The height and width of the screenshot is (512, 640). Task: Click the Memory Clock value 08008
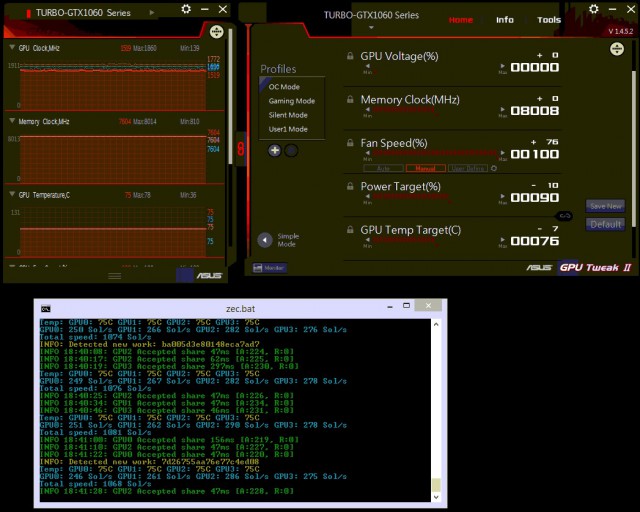[535, 111]
